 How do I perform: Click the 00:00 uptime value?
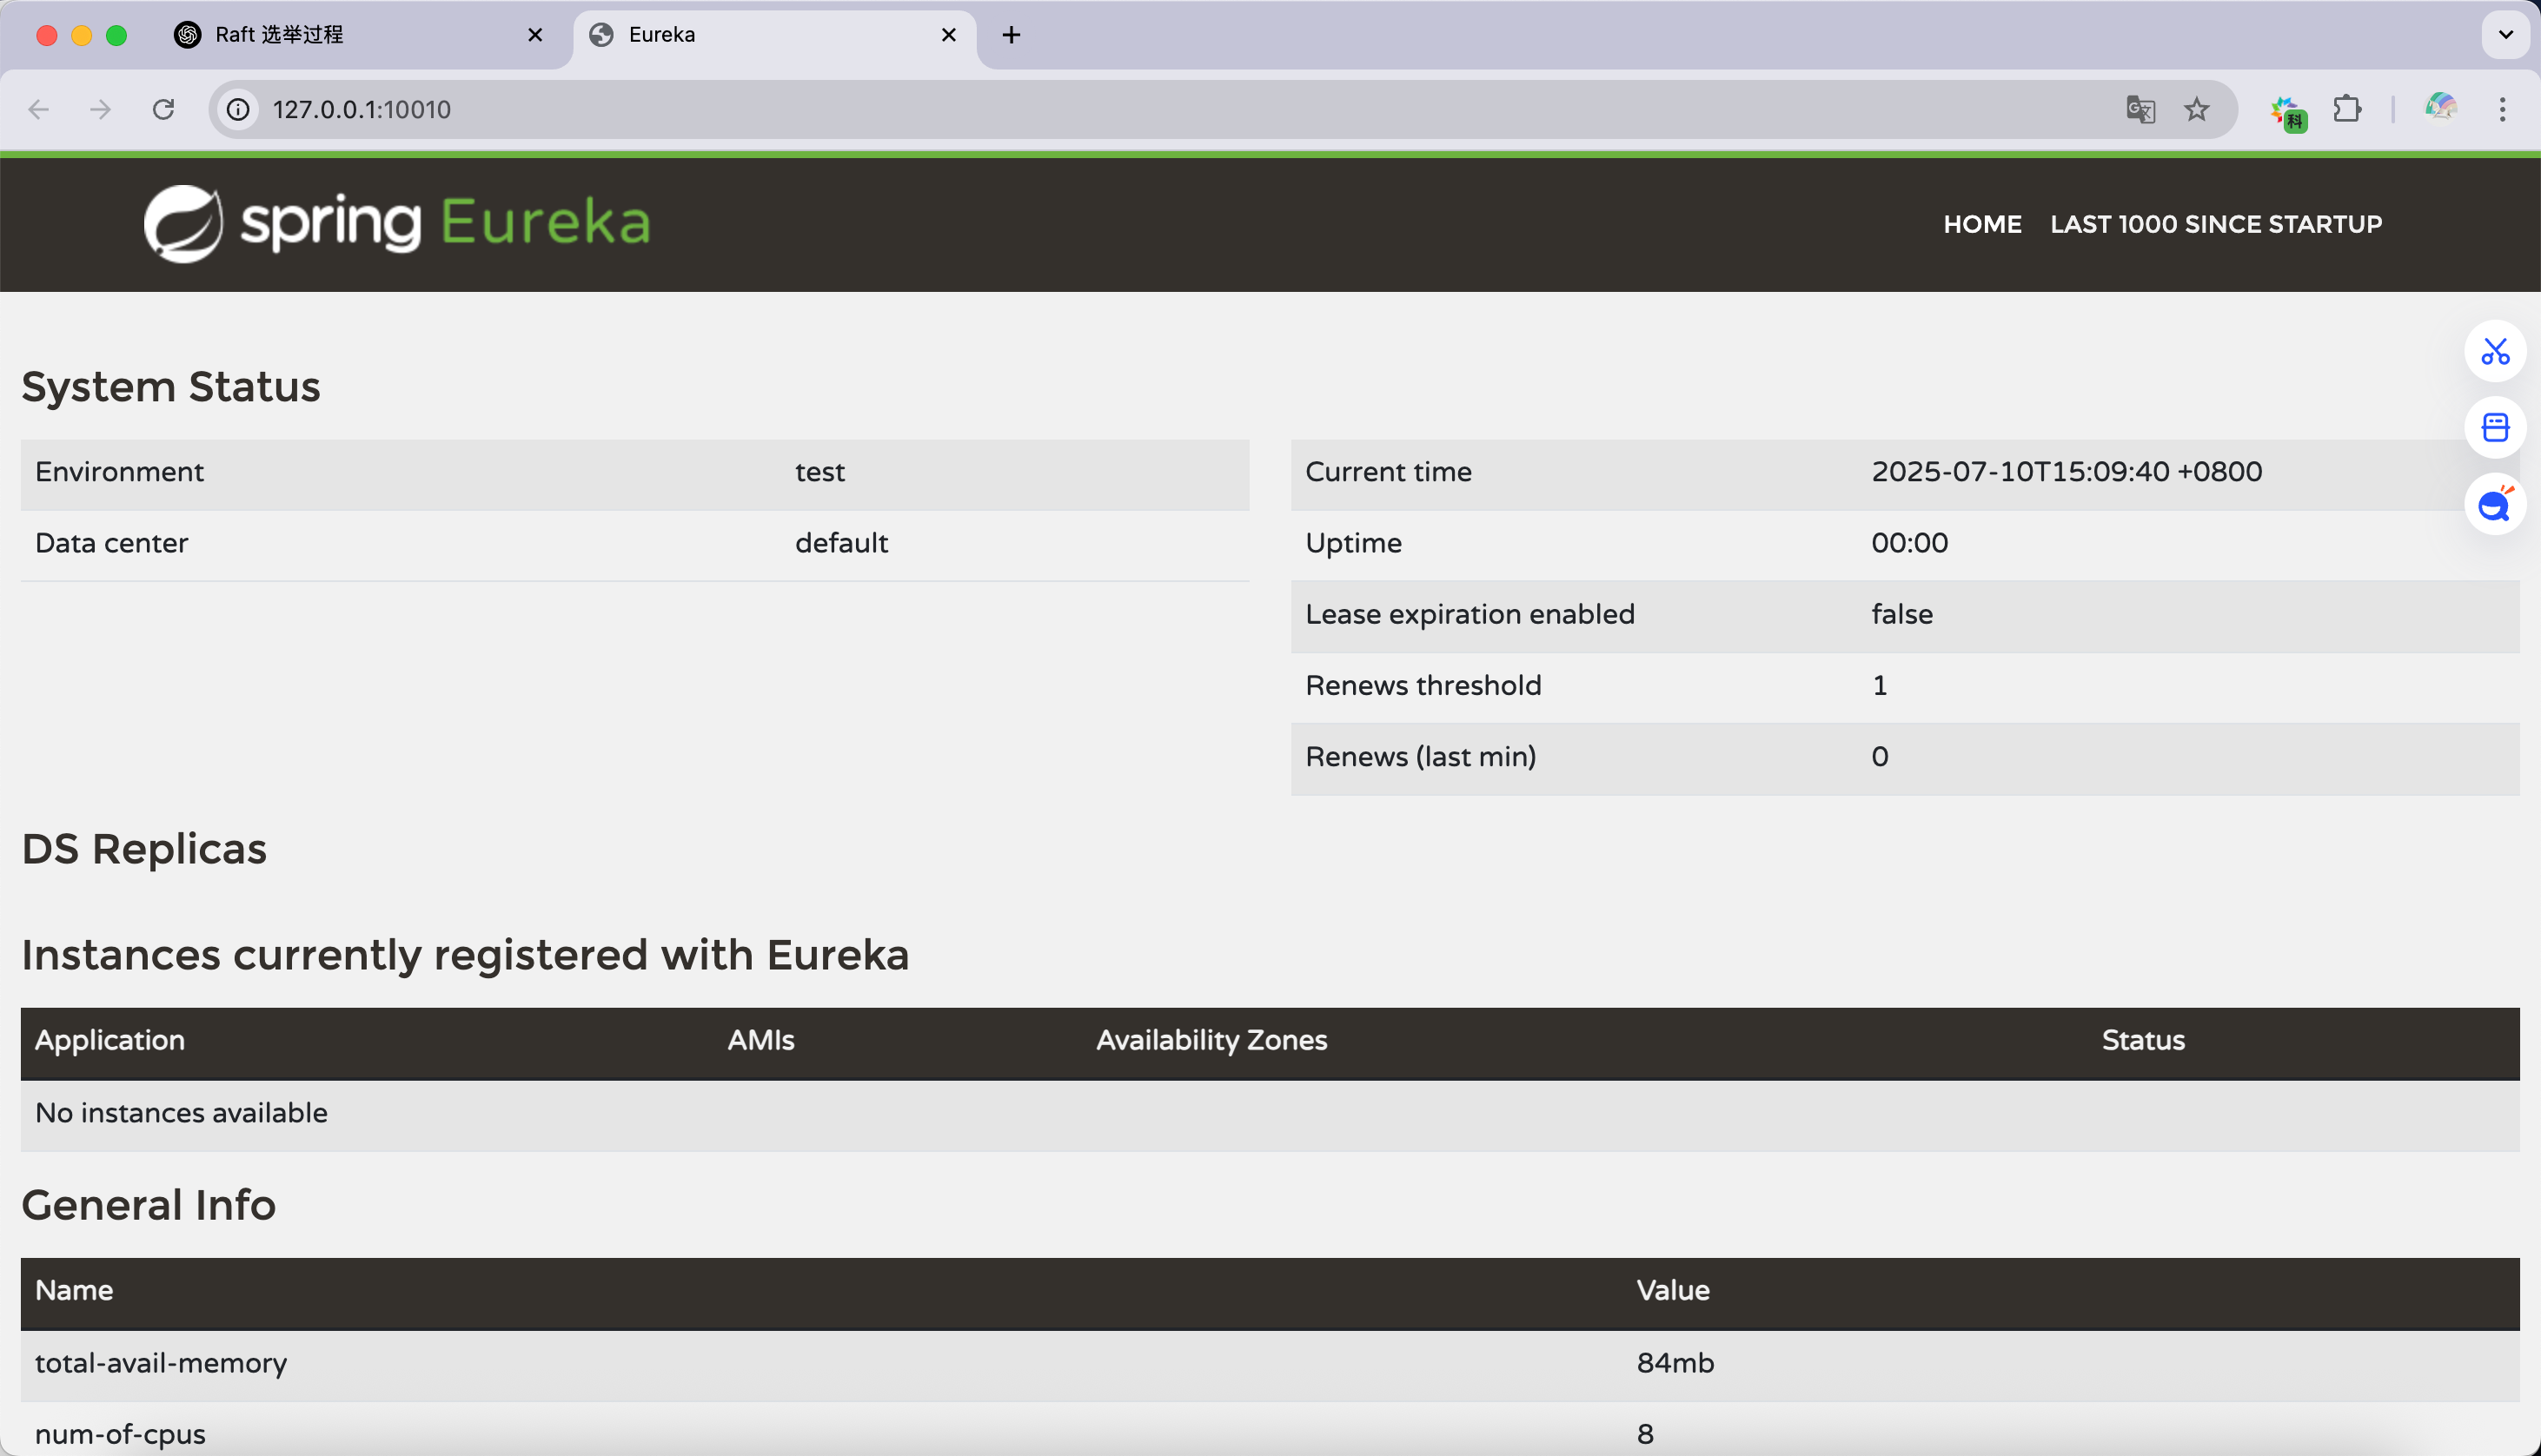[x=1909, y=543]
